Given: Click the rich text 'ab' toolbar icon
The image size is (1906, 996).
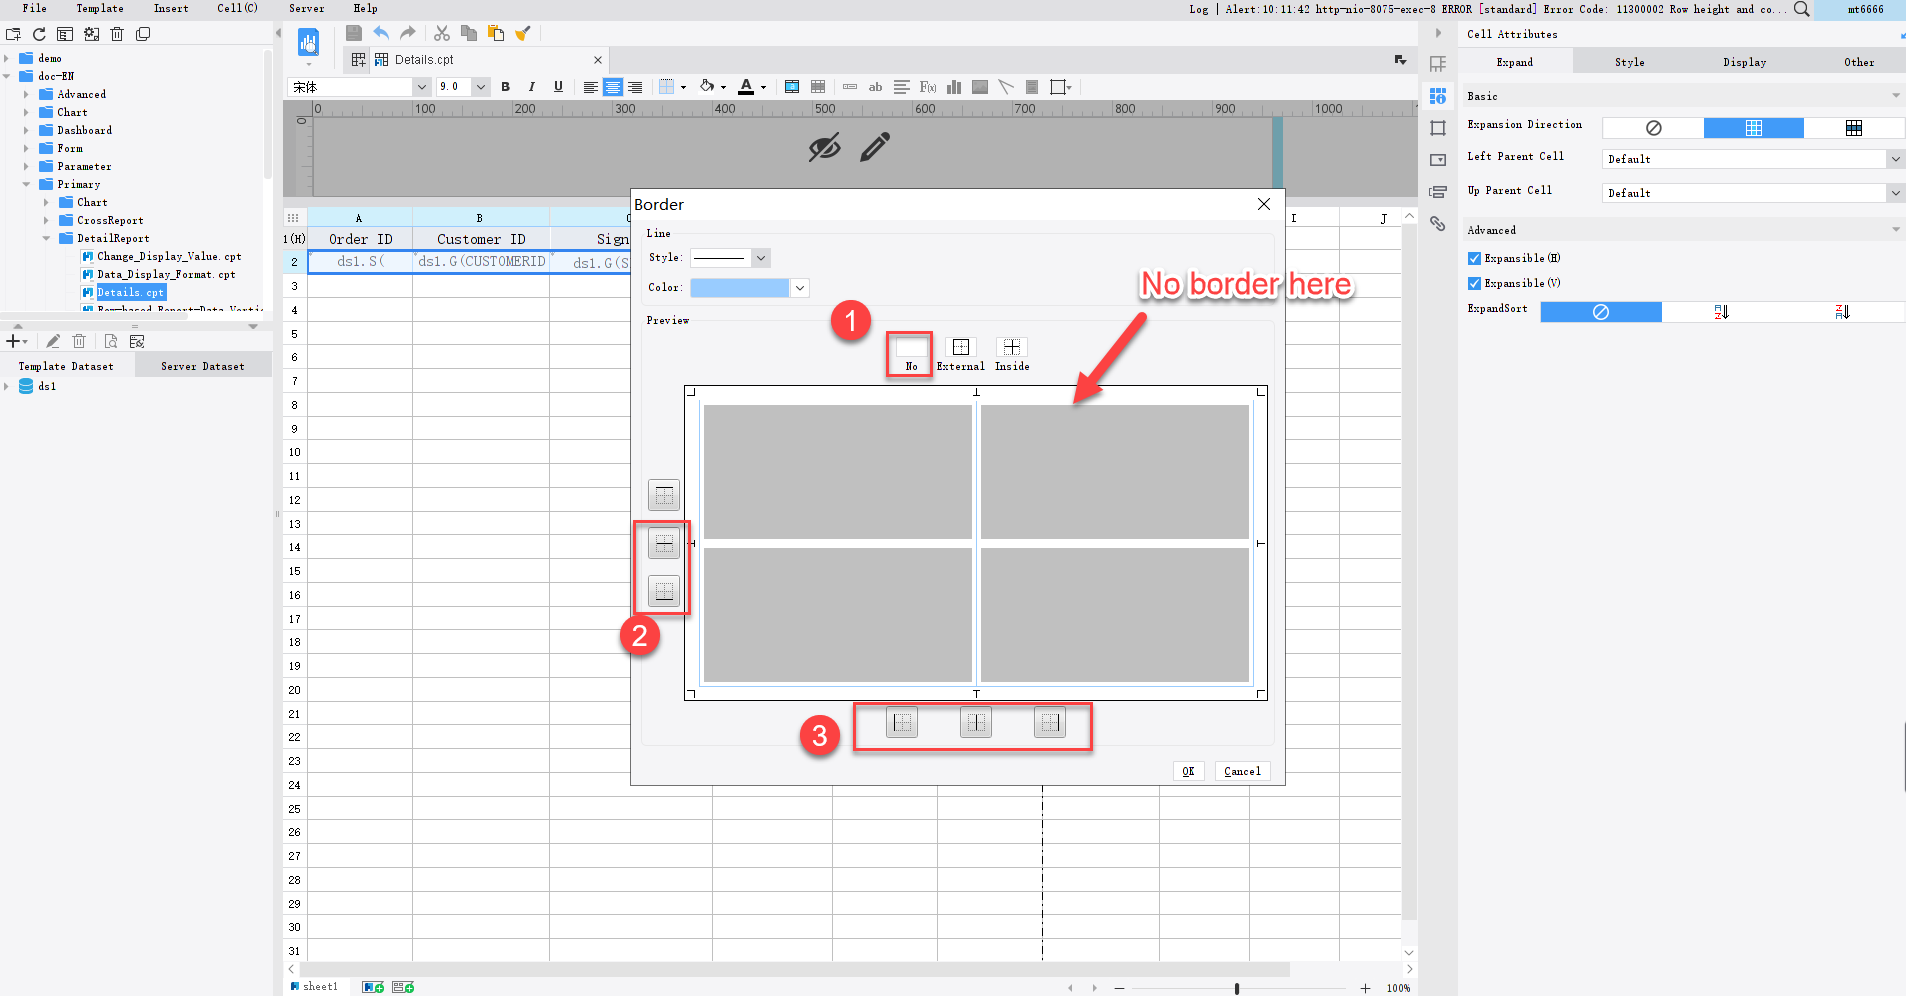Looking at the screenshot, I should pyautogui.click(x=875, y=87).
